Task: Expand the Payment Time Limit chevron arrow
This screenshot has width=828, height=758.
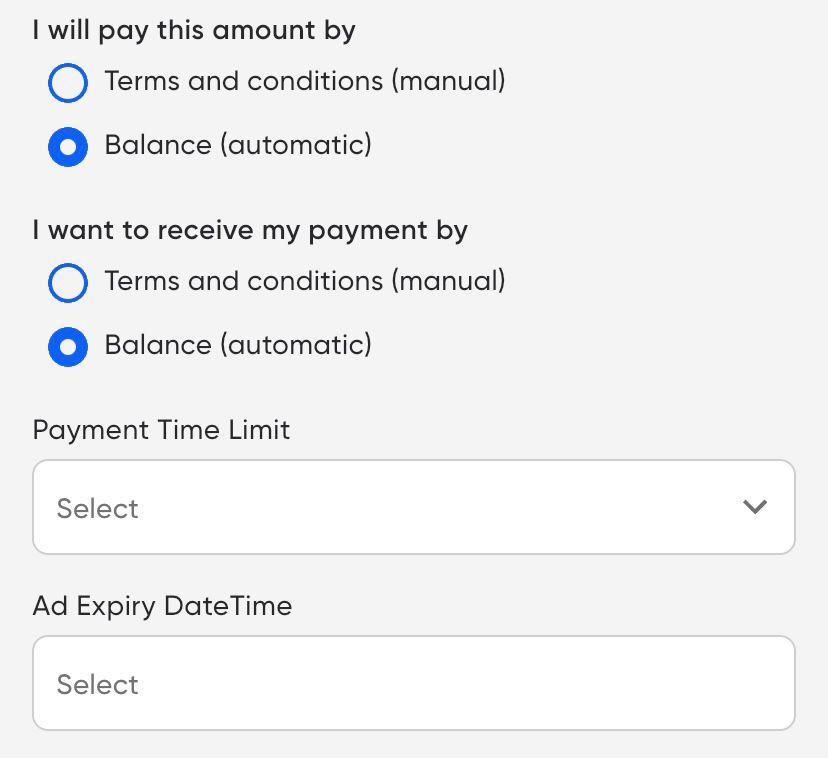Action: [x=755, y=507]
